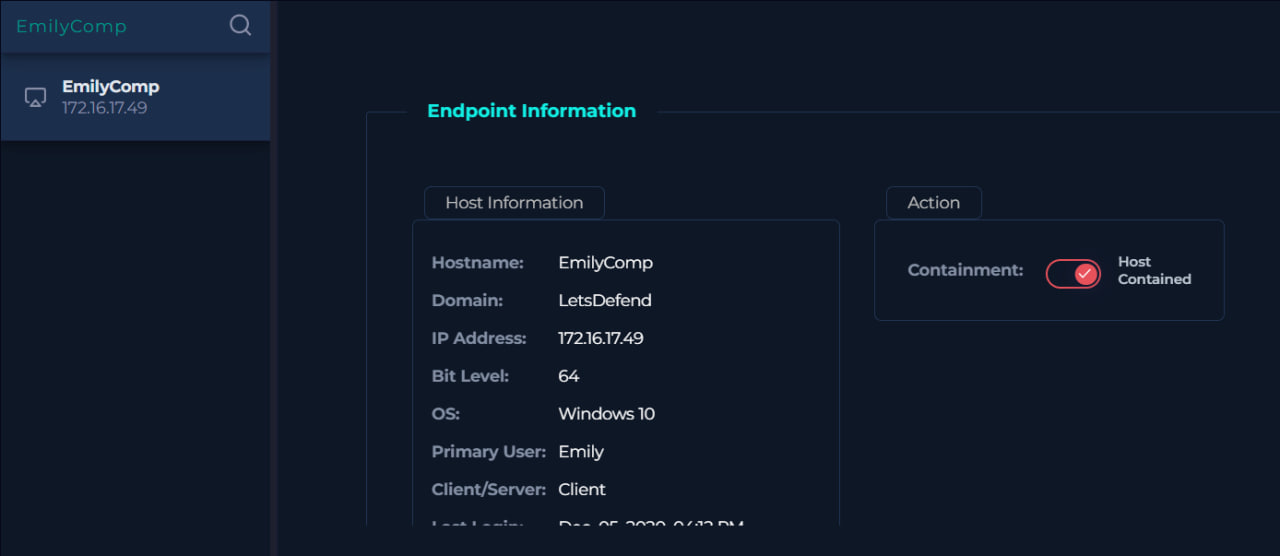
Task: Click the Host Contained status text
Action: pyautogui.click(x=1154, y=271)
